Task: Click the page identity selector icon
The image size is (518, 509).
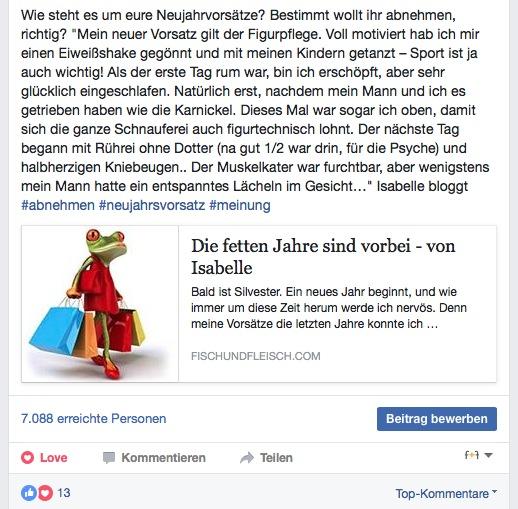Action: click(472, 455)
